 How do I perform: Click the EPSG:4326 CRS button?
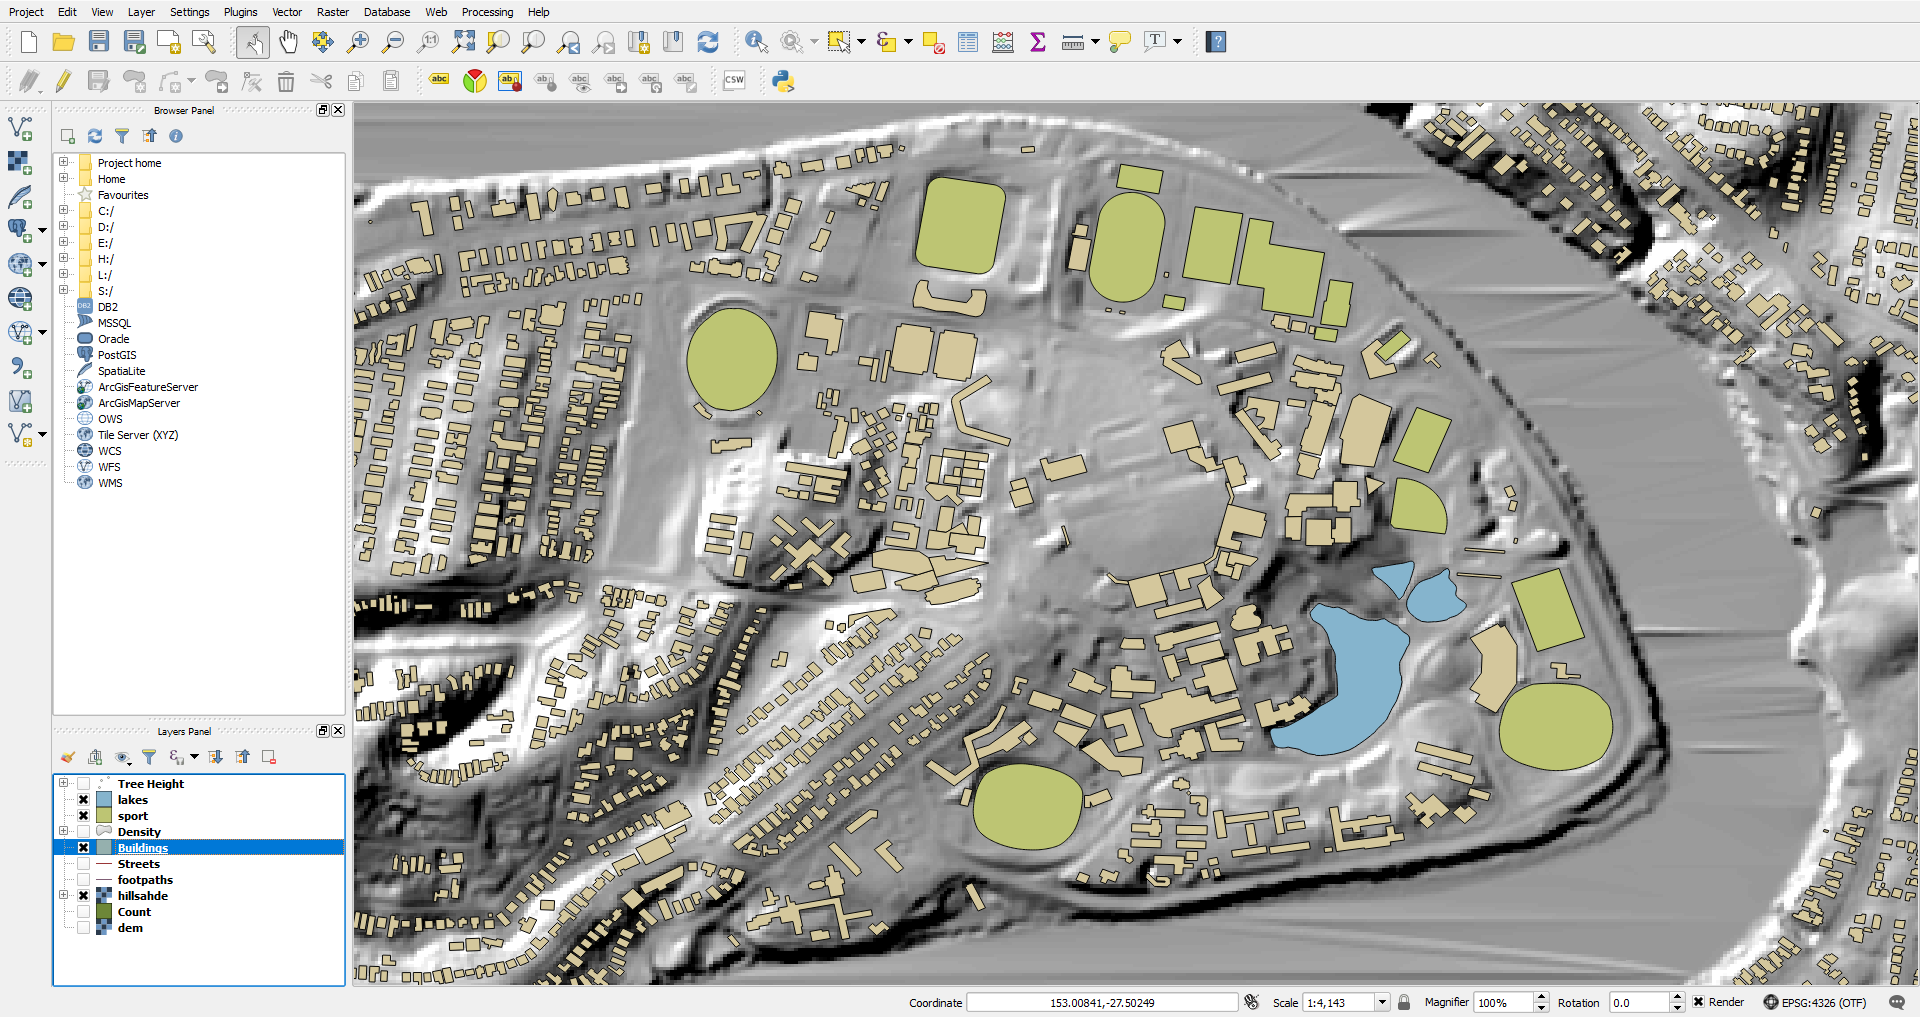[x=1814, y=1002]
